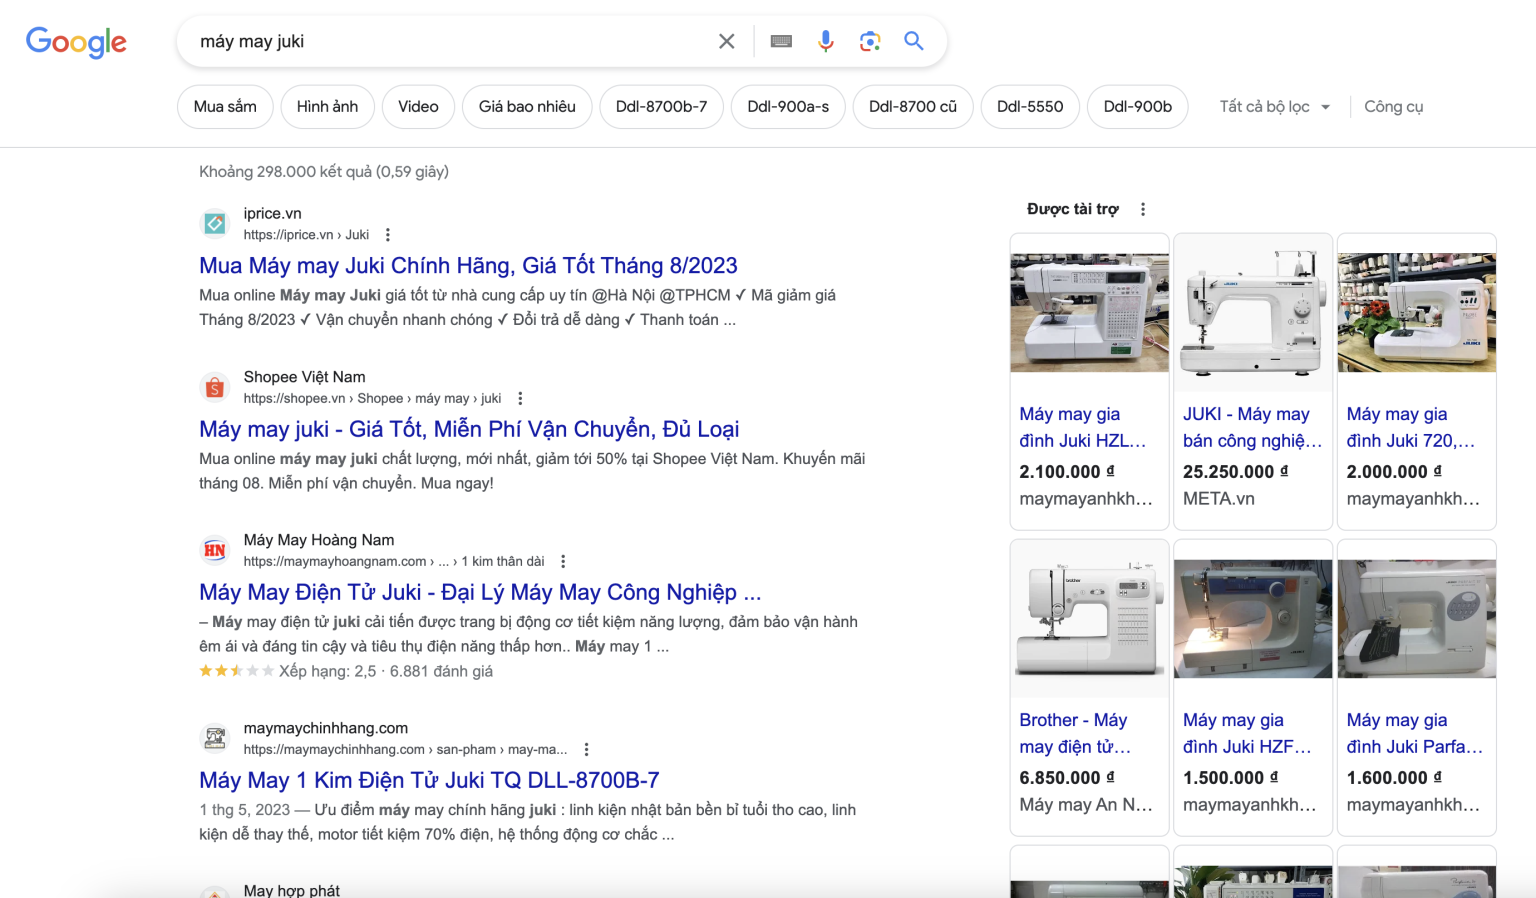Open the JUKI industrial machine META.vn thumbnail
Viewport: 1536px width, 898px height.
(1252, 313)
